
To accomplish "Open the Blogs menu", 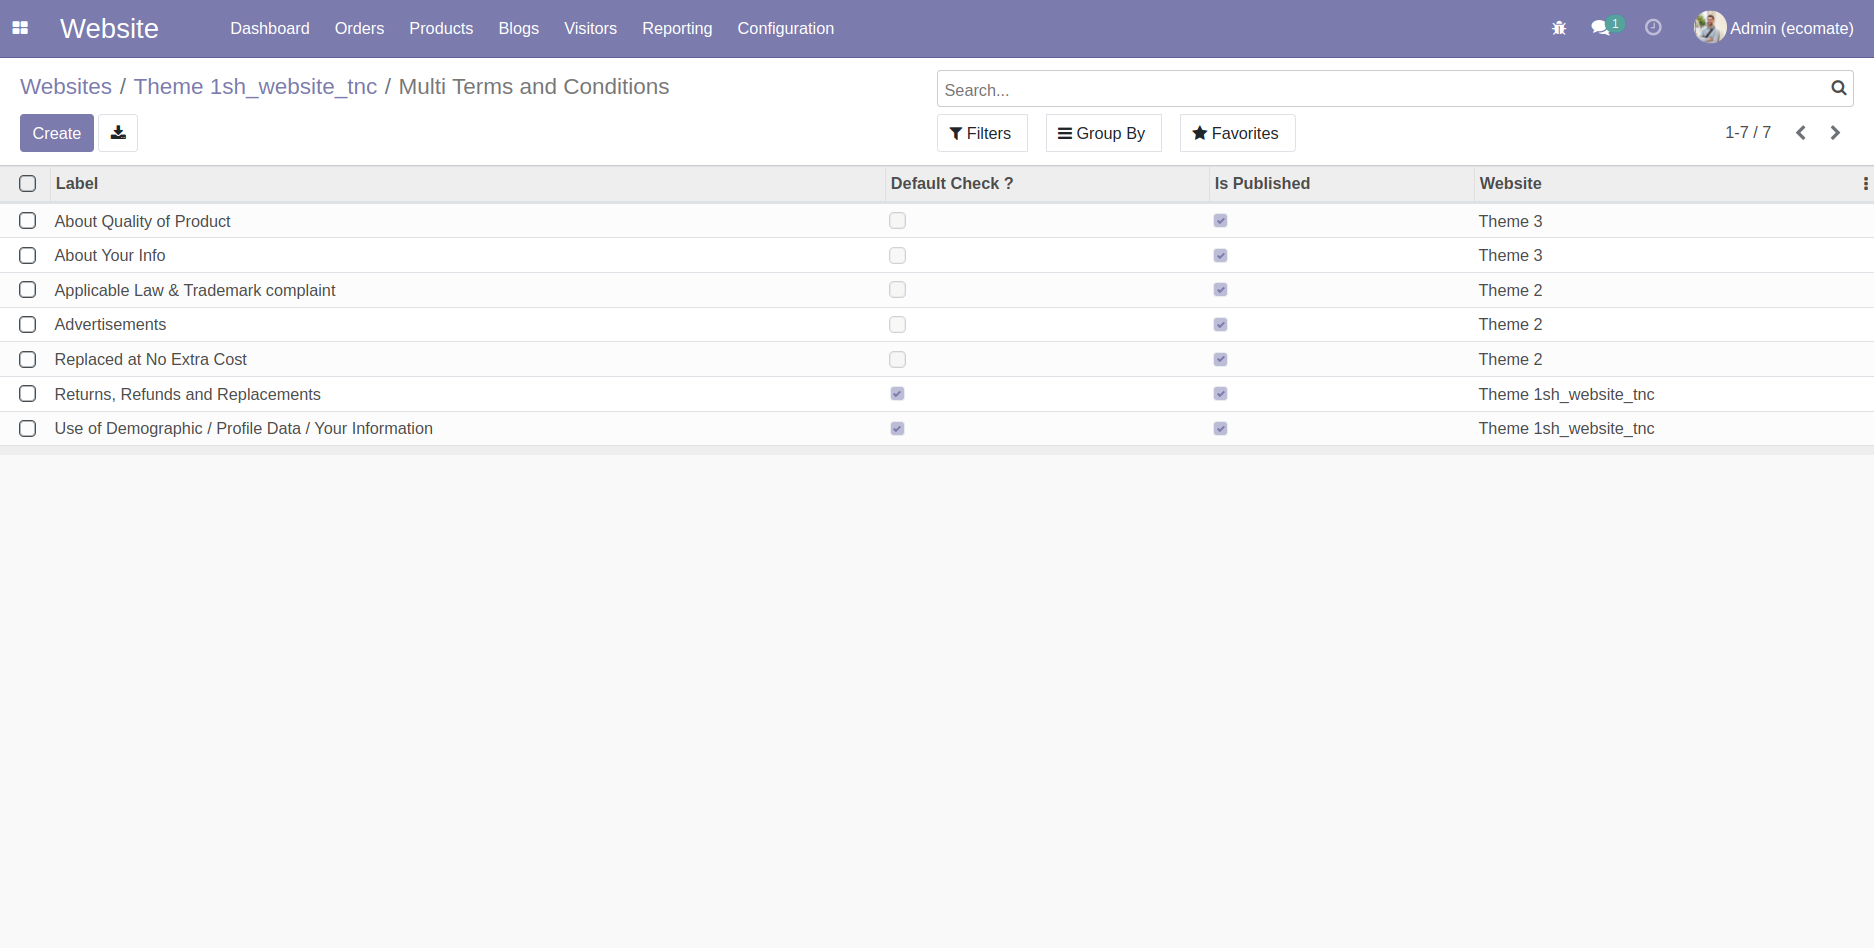I will click(x=518, y=28).
